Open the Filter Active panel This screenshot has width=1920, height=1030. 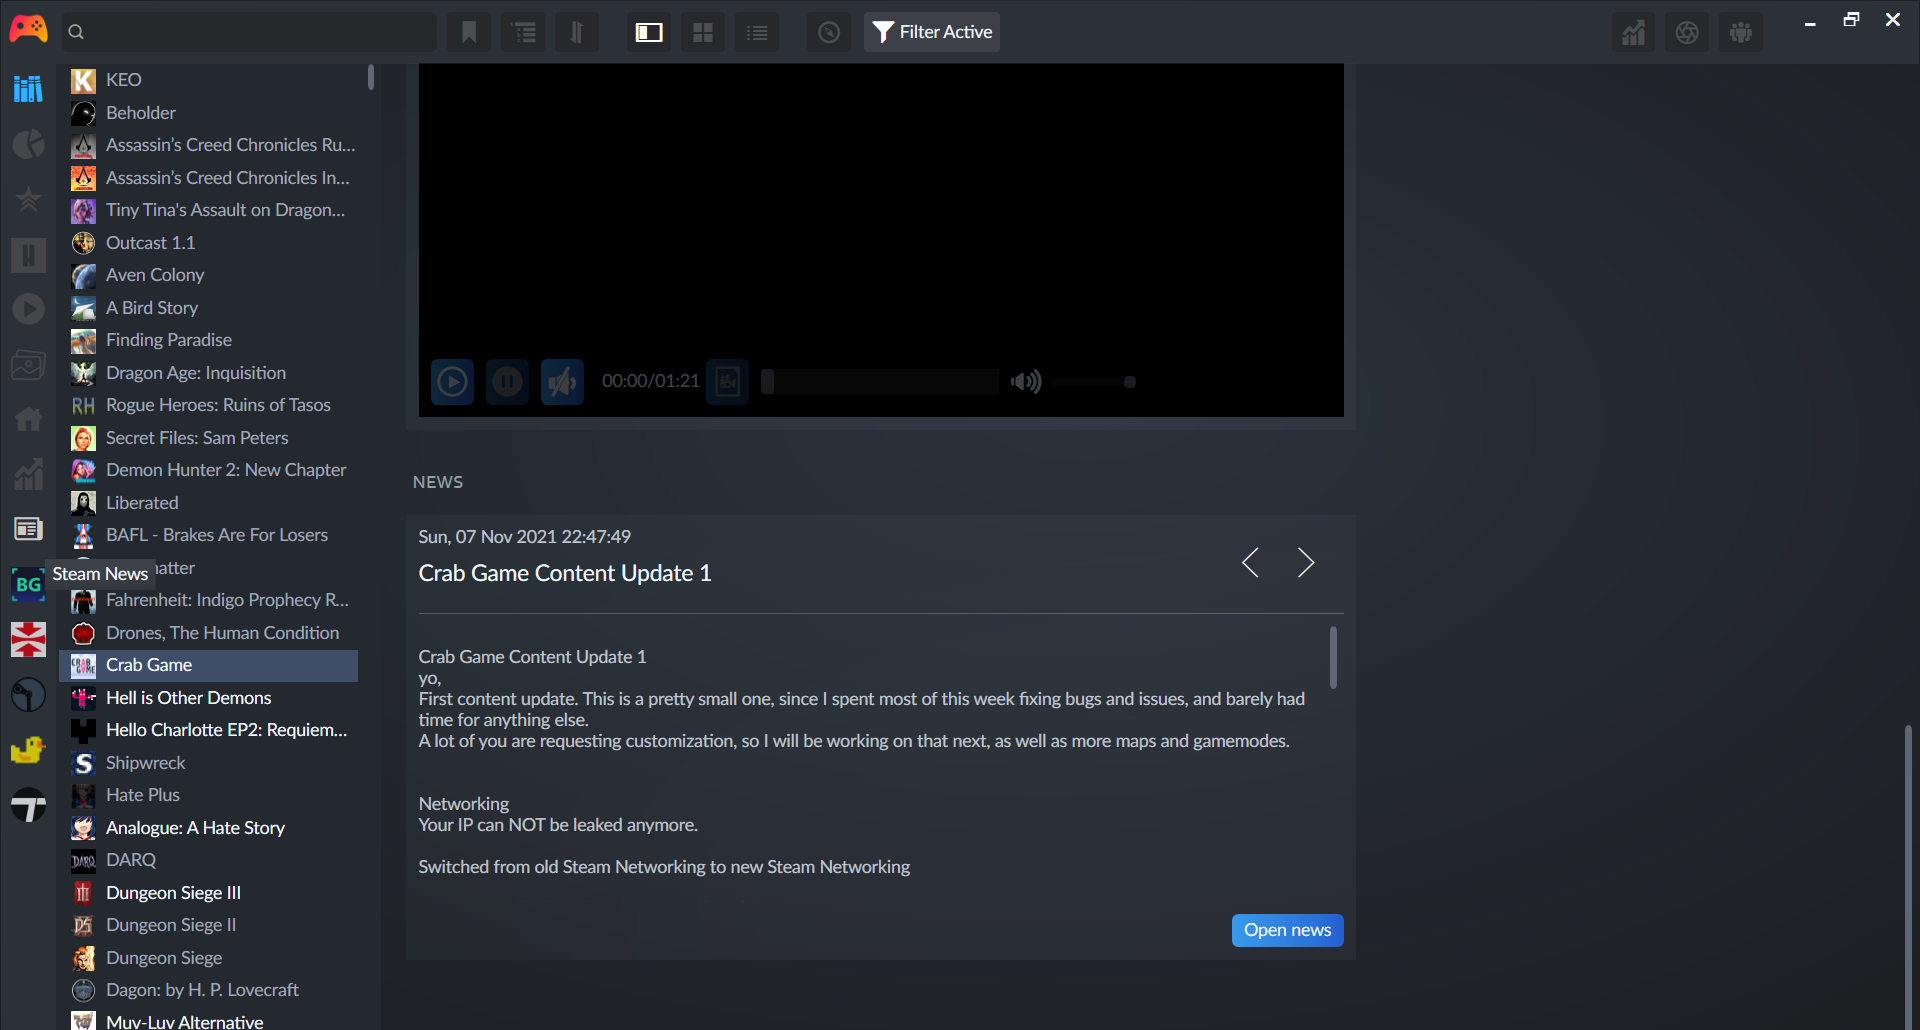point(932,32)
